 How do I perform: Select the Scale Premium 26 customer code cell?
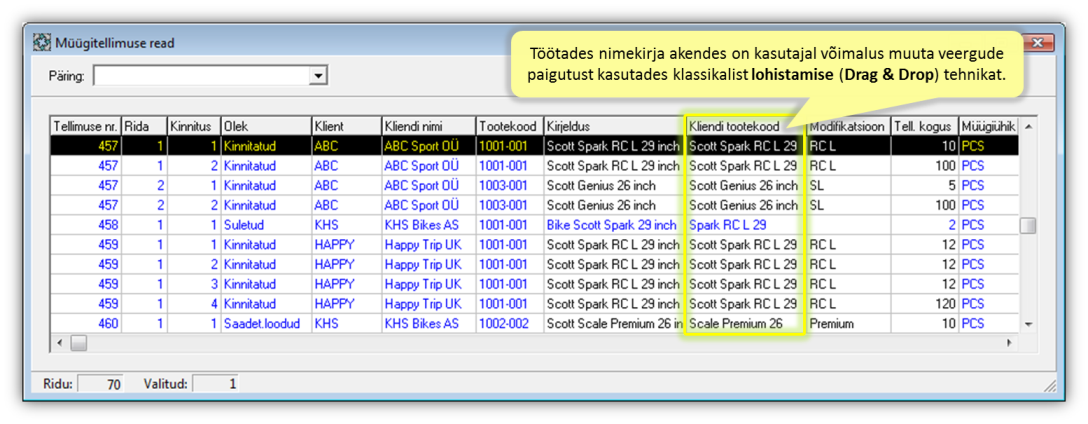[x=745, y=323]
